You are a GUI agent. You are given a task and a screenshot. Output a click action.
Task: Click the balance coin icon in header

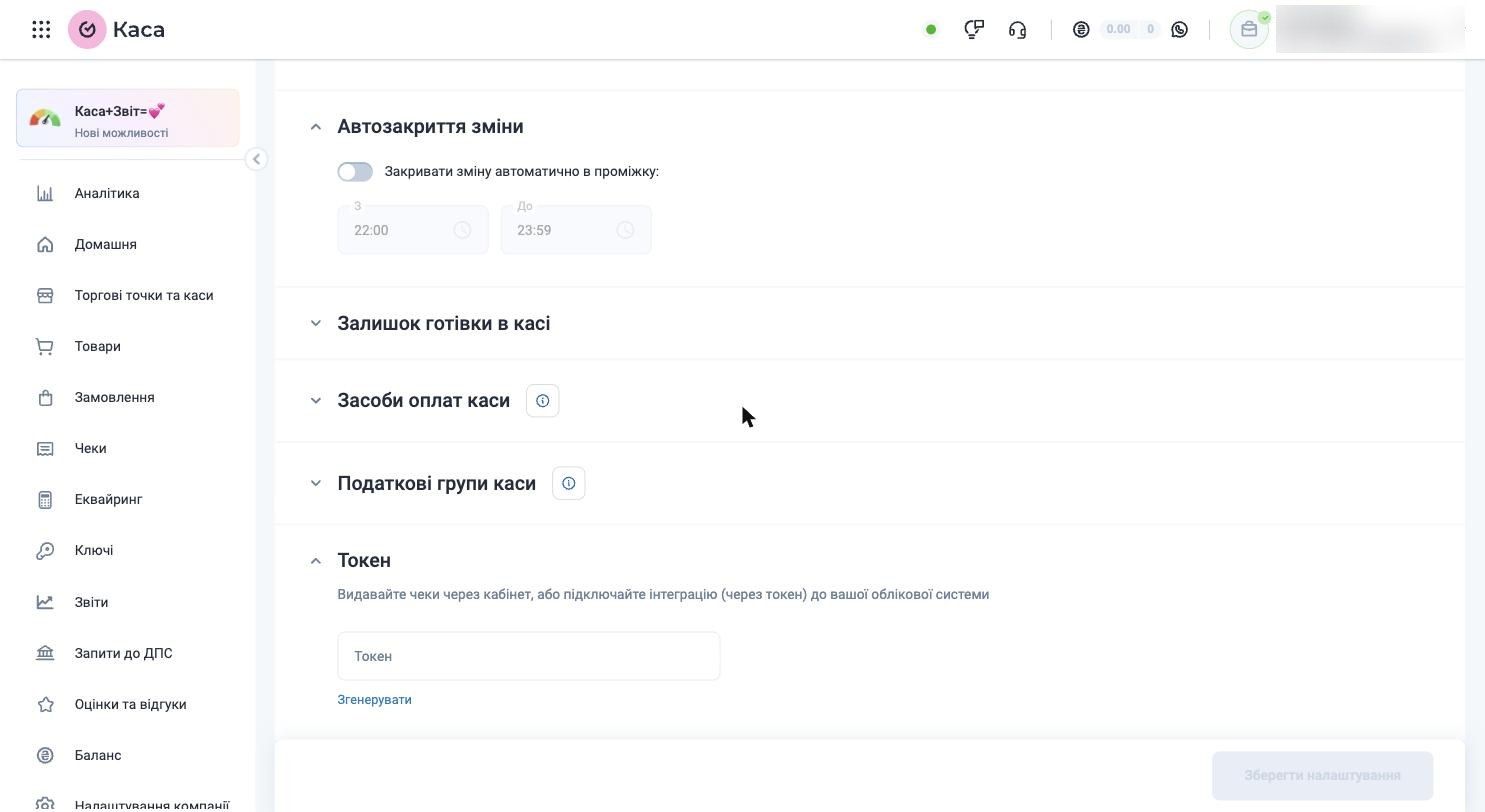click(1081, 30)
